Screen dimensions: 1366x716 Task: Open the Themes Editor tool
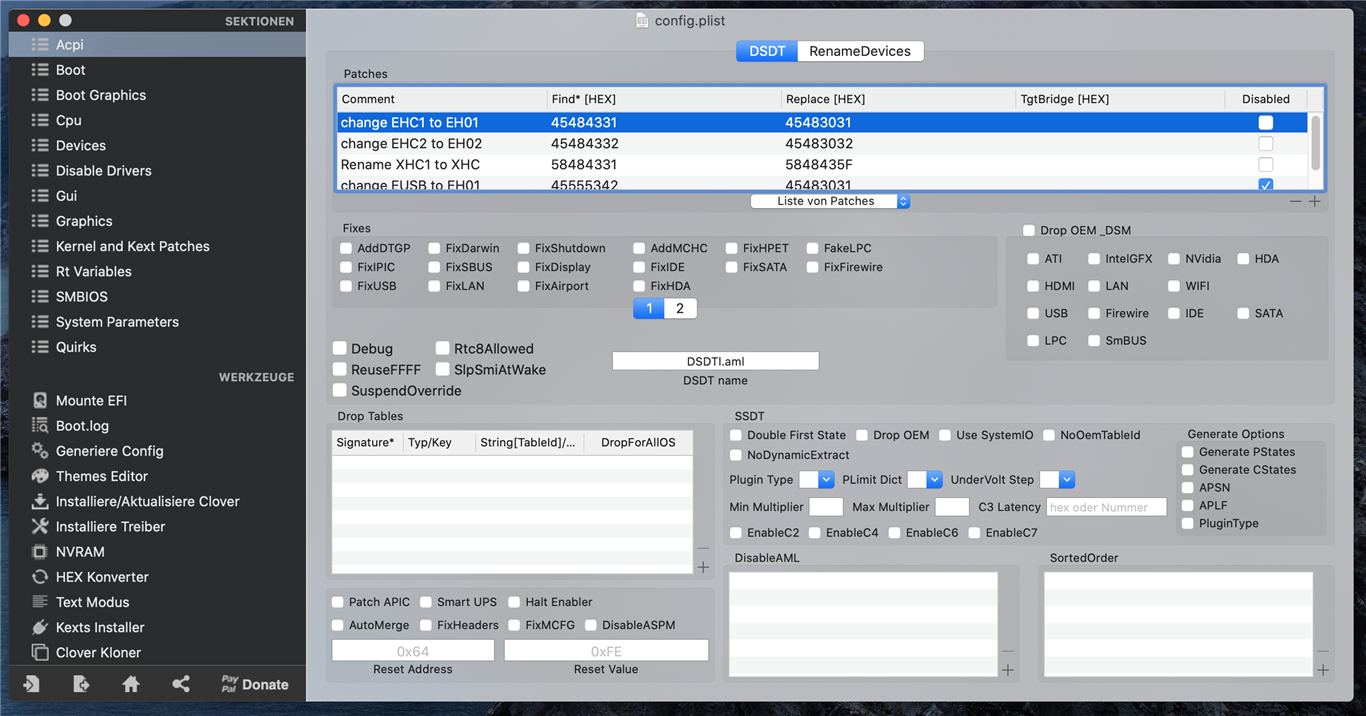tap(101, 476)
